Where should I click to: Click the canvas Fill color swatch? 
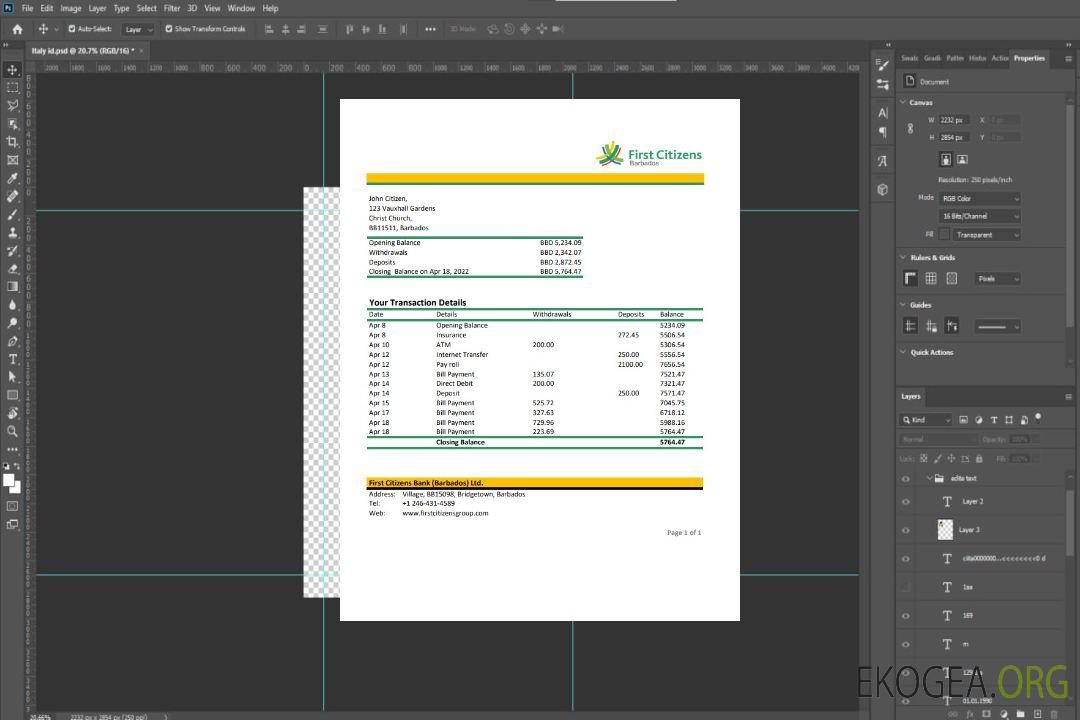tap(943, 234)
